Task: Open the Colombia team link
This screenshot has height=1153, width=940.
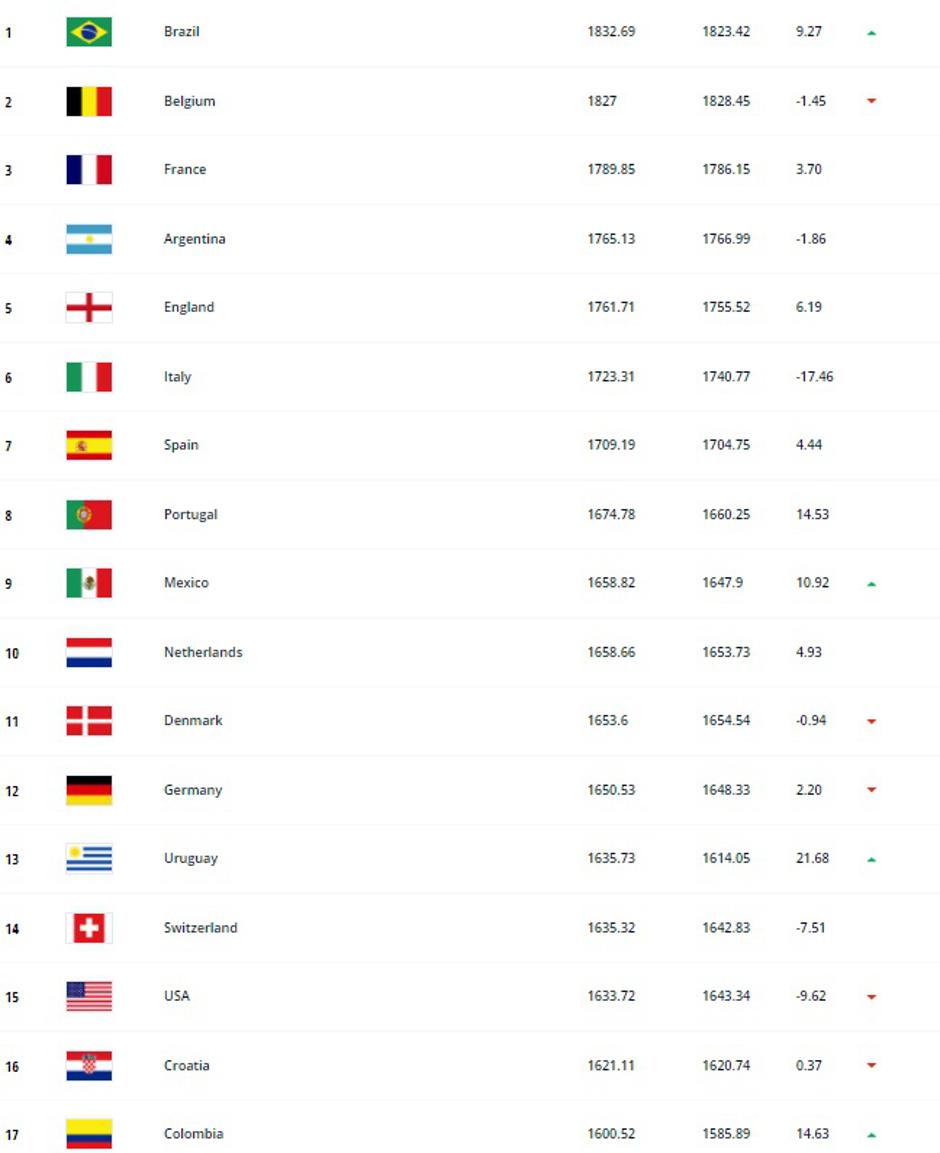Action: click(193, 1133)
